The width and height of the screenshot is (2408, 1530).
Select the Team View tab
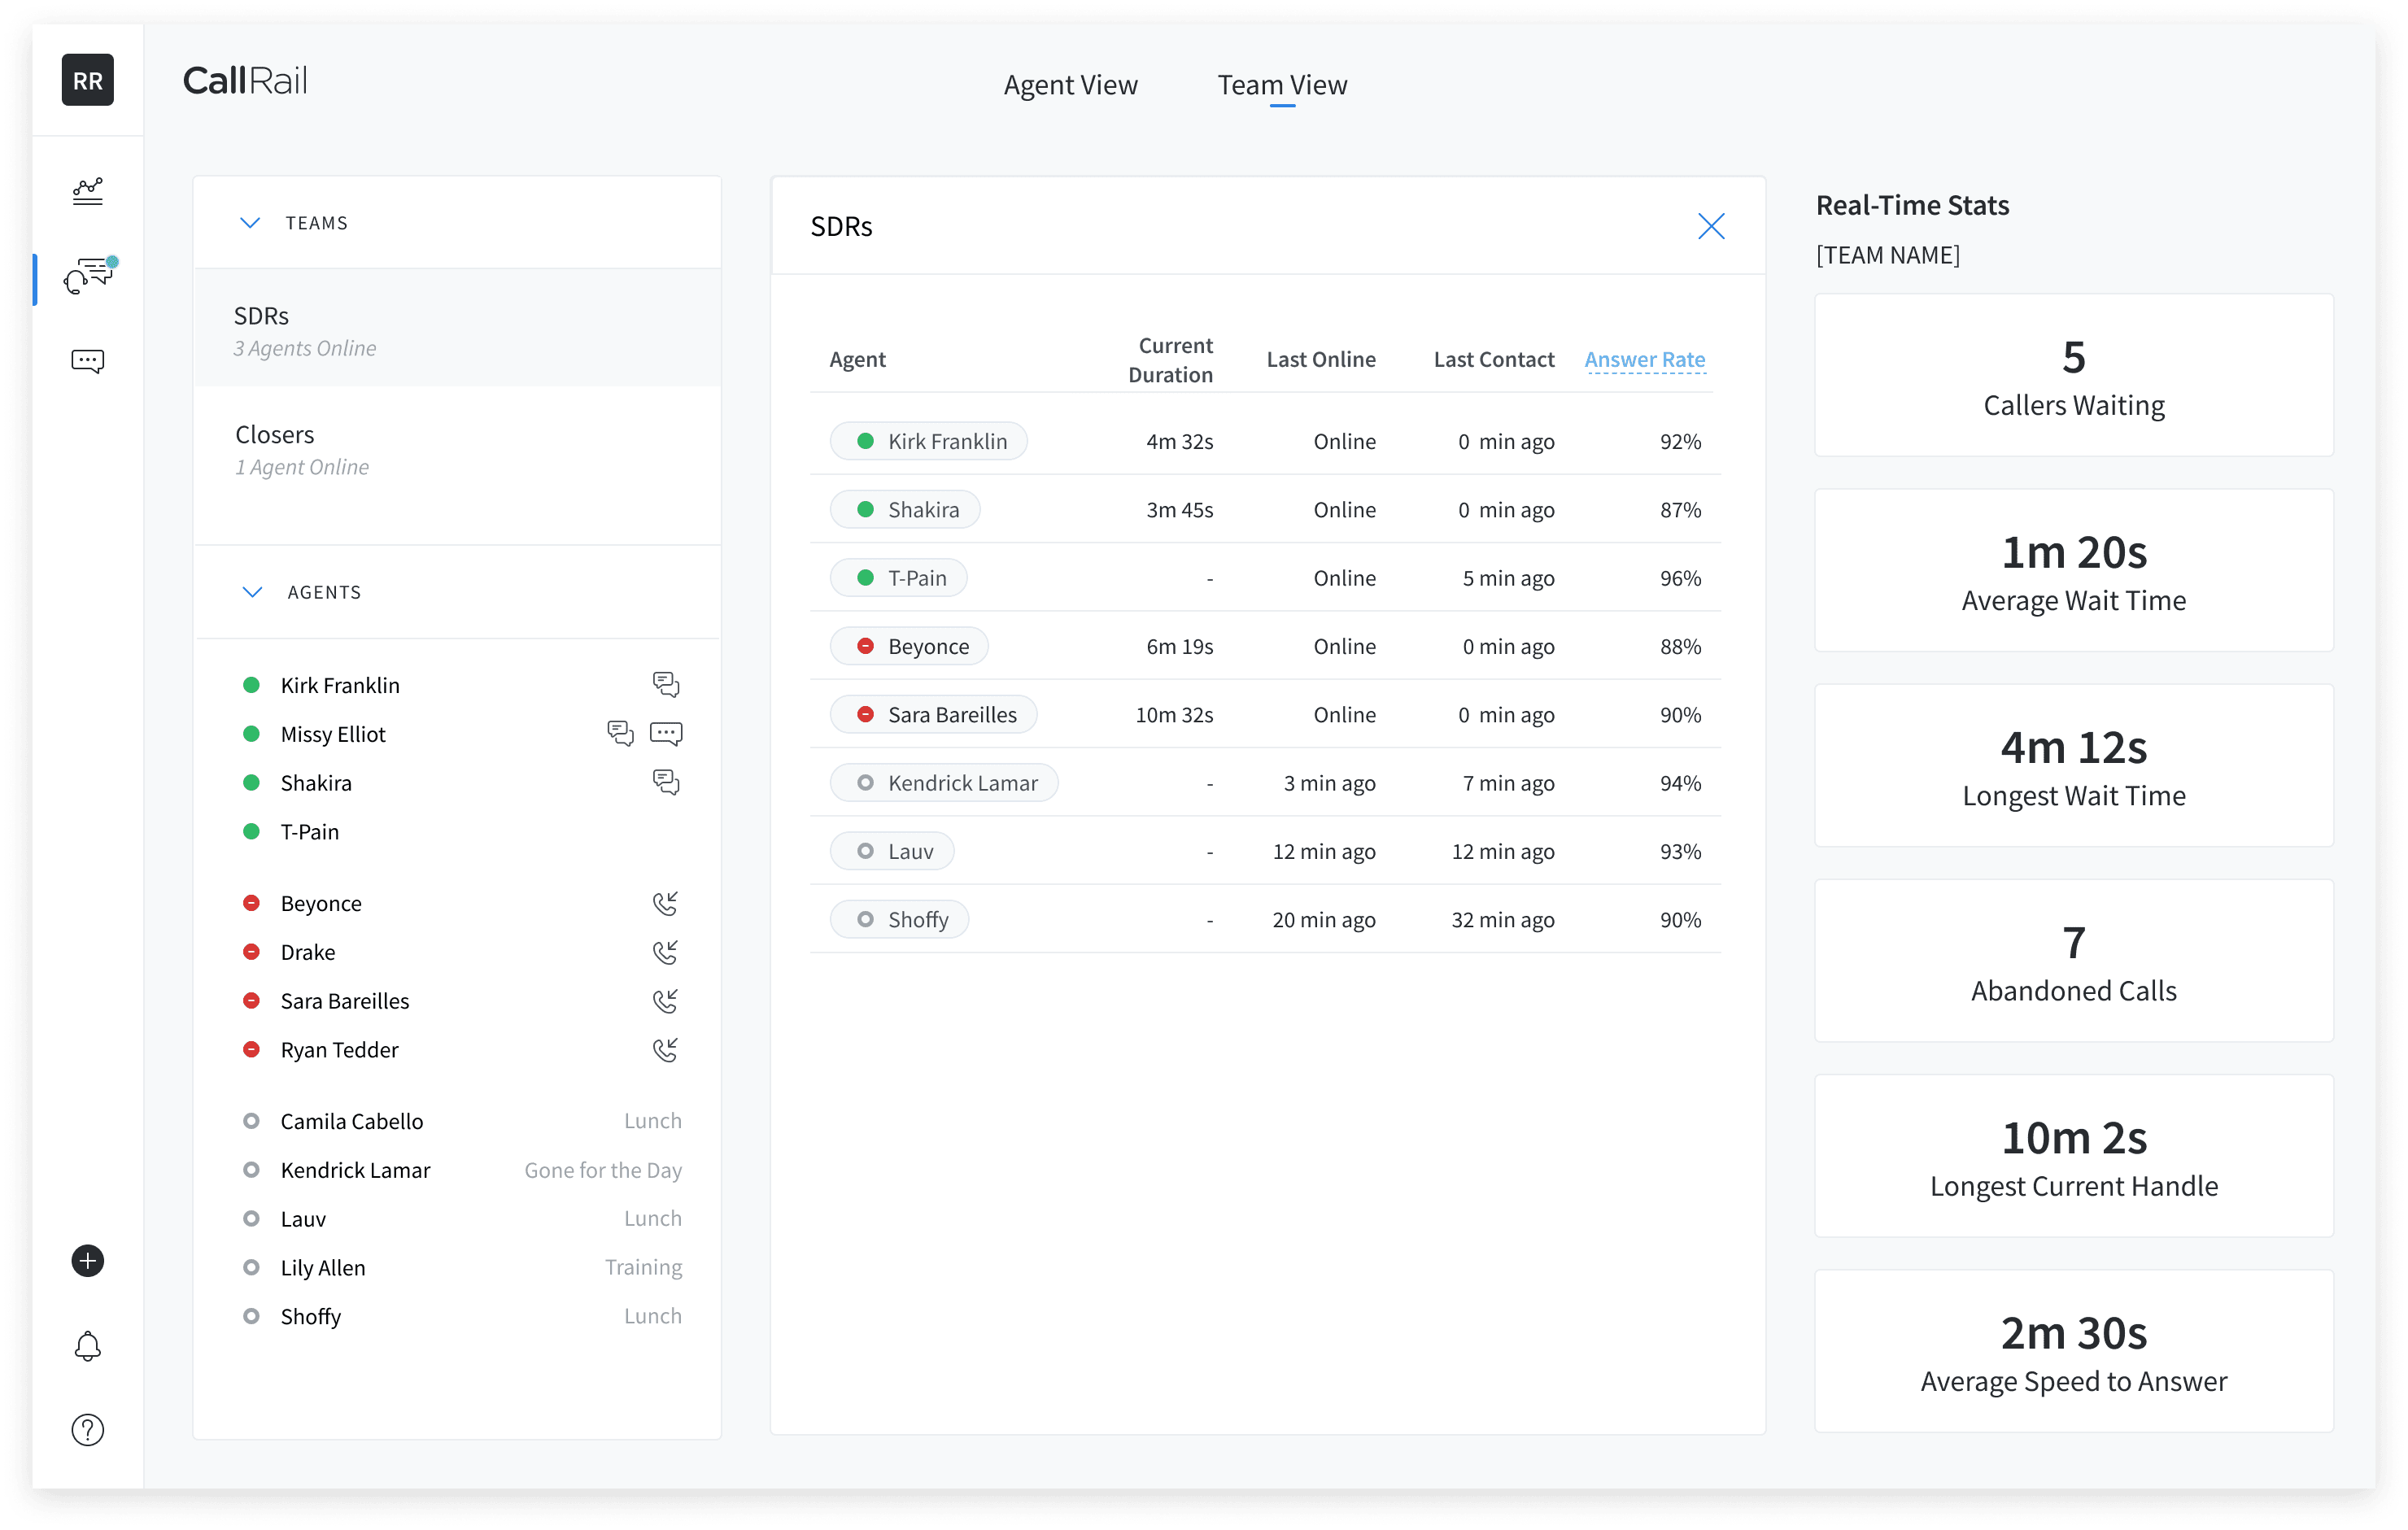(1282, 85)
